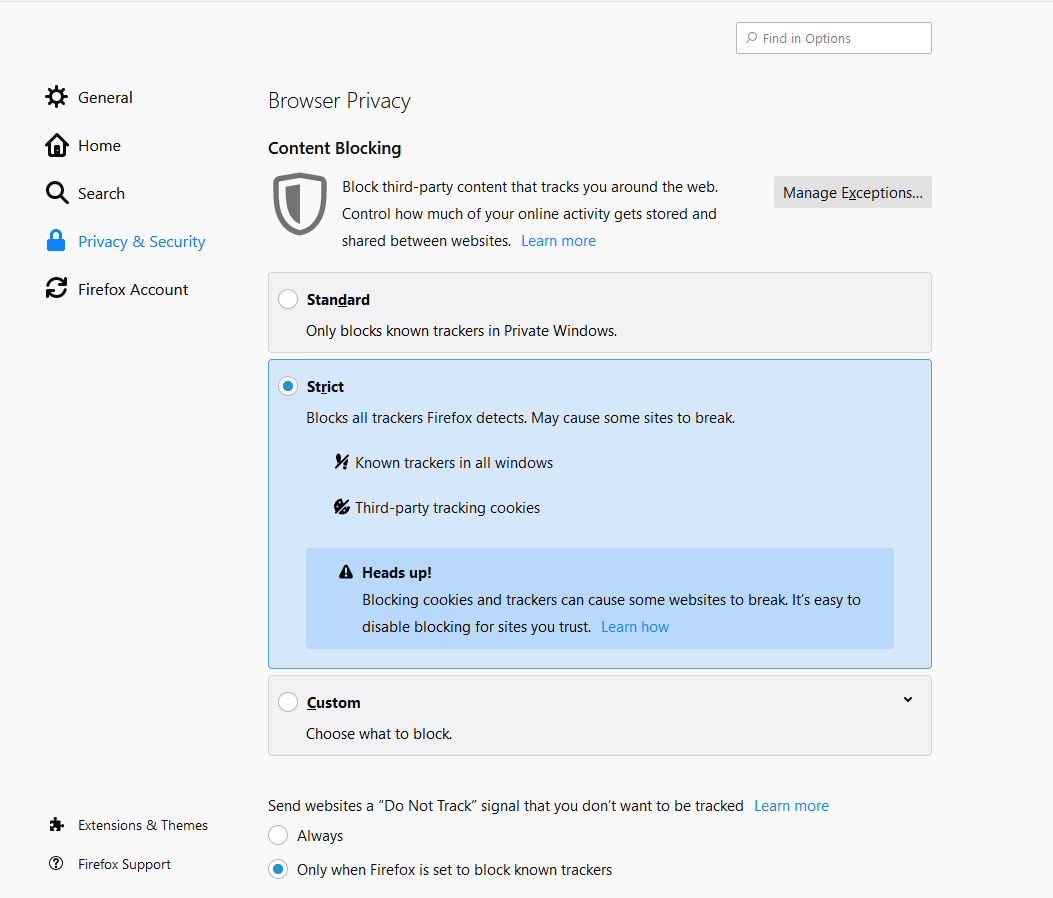Image resolution: width=1053 pixels, height=898 pixels.
Task: Click the Manage Exceptions button
Action: pyautogui.click(x=852, y=192)
